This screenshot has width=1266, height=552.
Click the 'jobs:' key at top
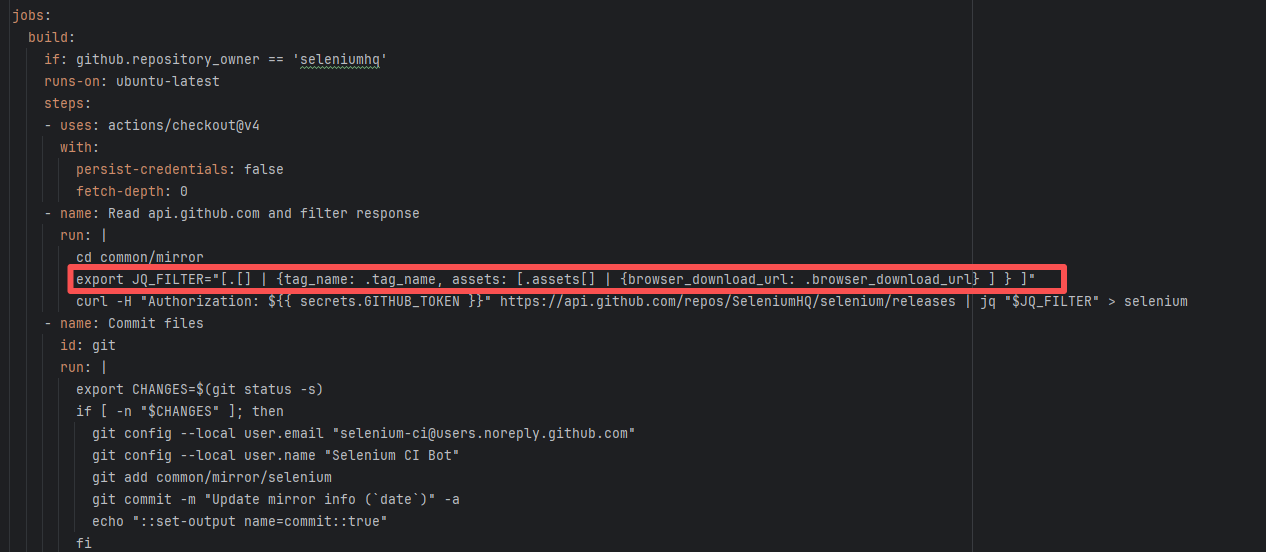pos(31,15)
